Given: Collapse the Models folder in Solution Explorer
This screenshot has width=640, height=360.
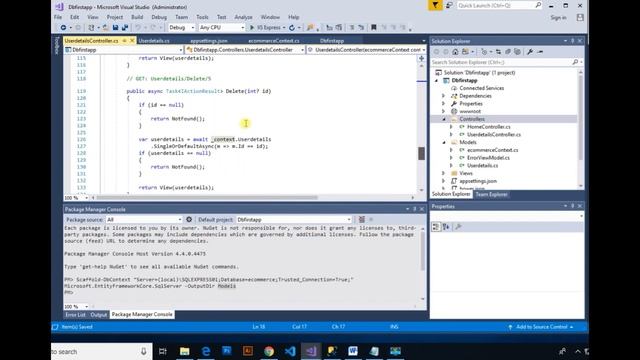Looking at the screenshot, I should tap(444, 142).
